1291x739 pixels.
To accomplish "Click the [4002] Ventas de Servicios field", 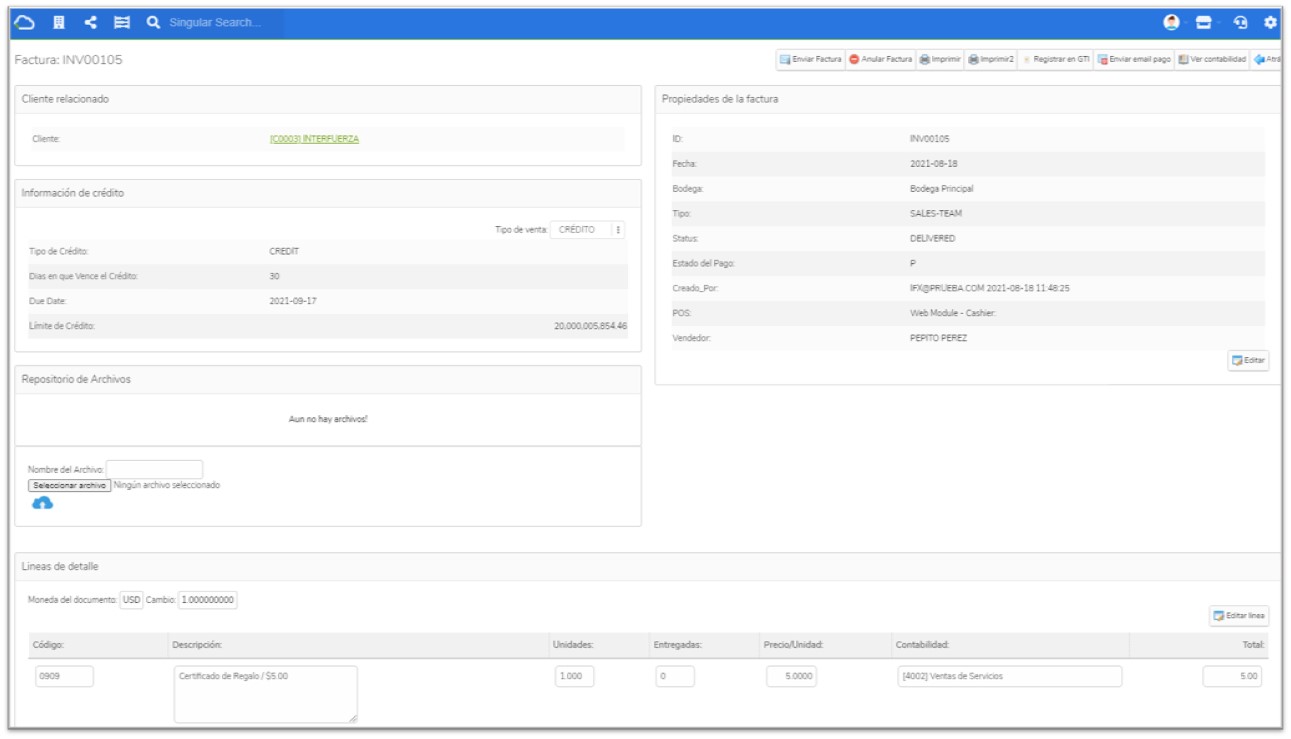I will tap(1010, 676).
